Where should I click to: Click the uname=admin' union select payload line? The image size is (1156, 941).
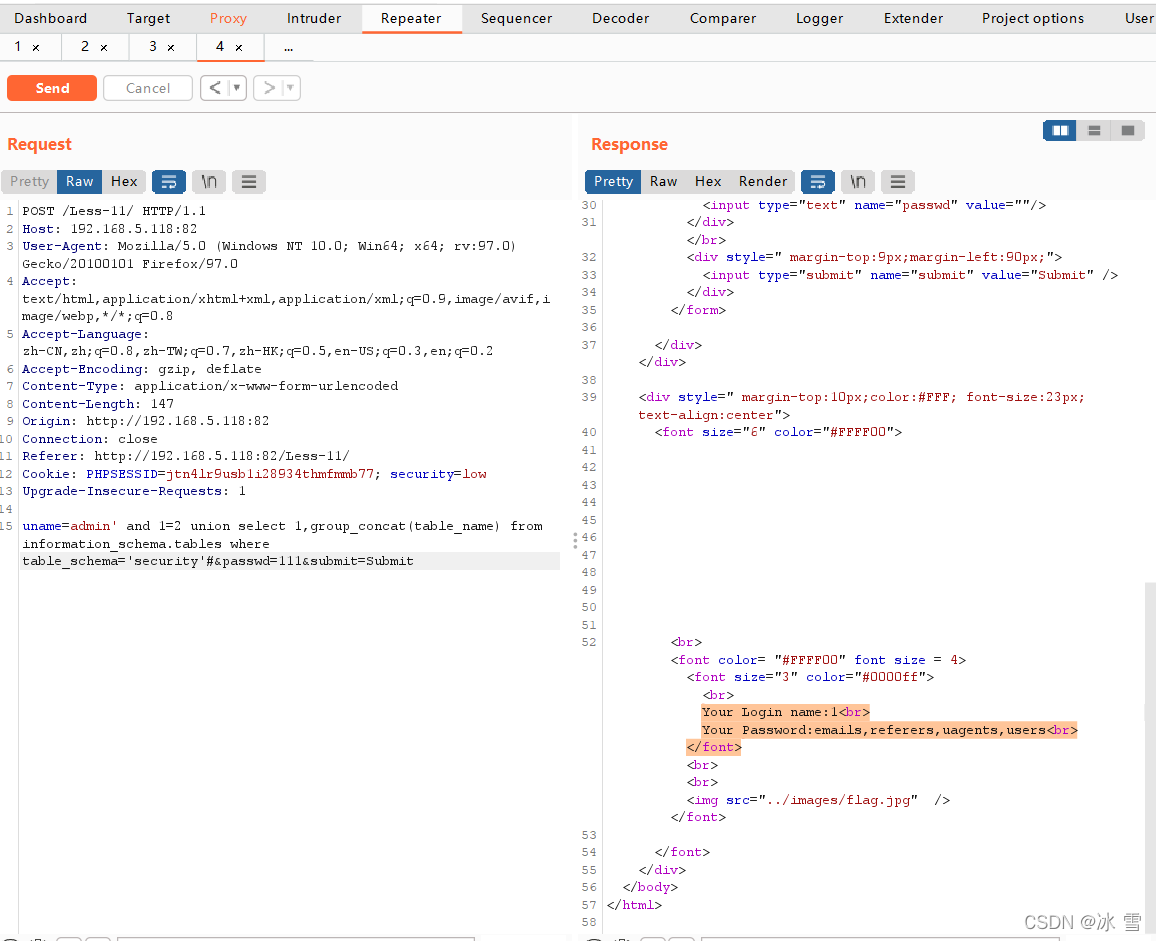(282, 527)
